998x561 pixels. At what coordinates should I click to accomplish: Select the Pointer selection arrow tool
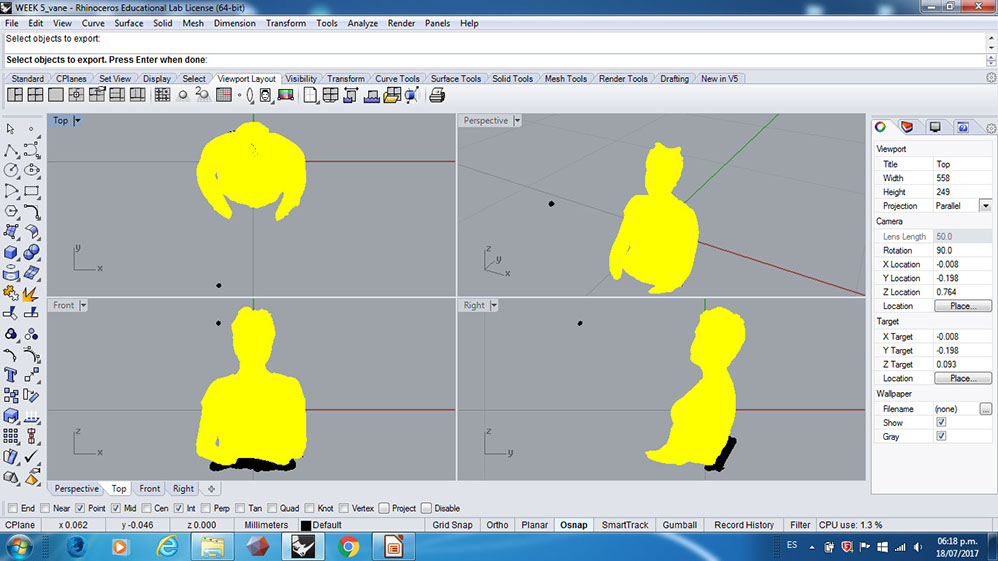11,129
